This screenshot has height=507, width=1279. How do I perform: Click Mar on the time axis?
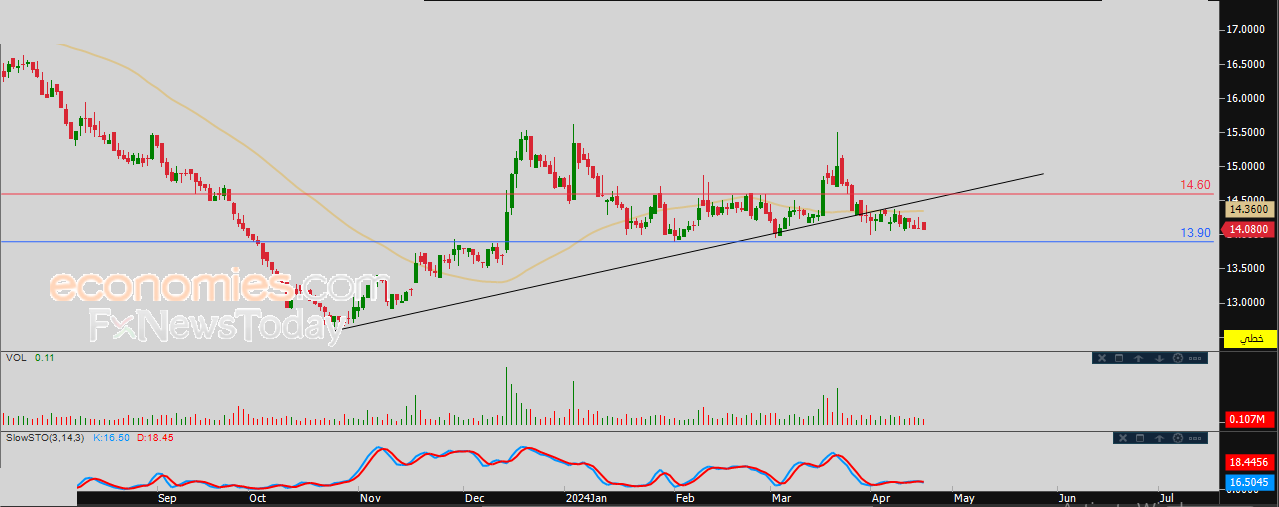(x=782, y=497)
